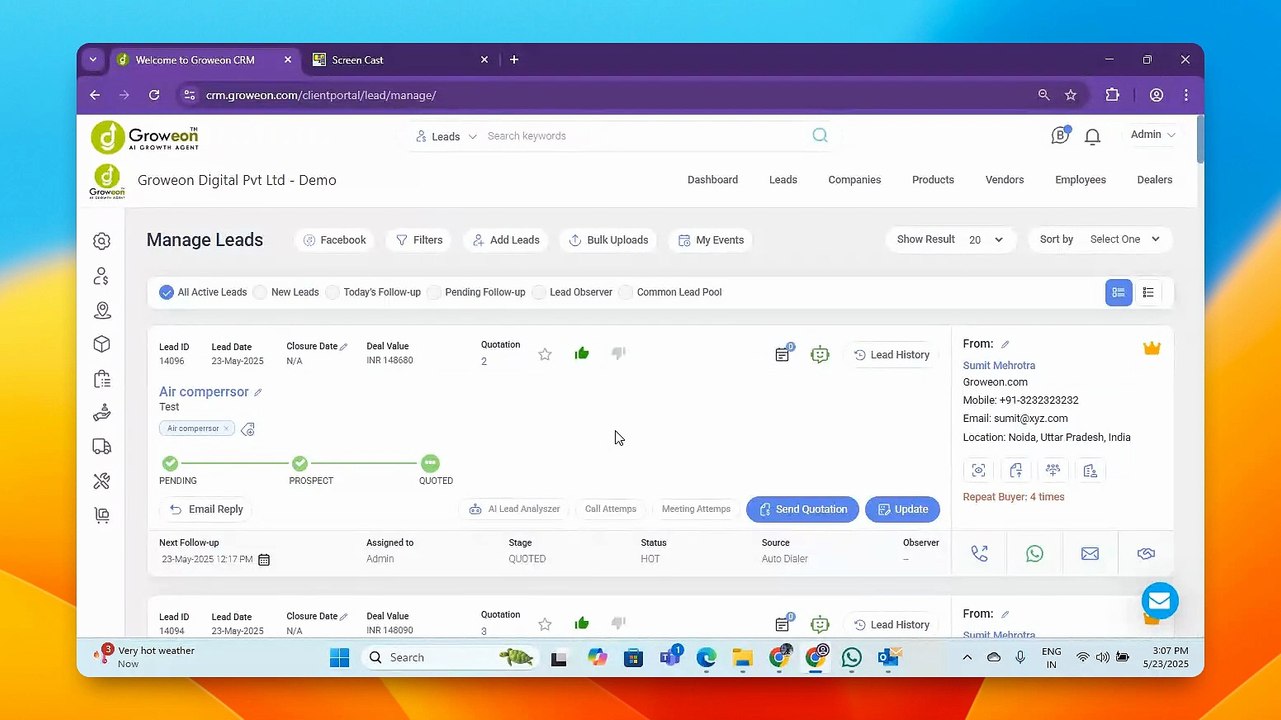
Task: Open Vendors menu
Action: [1005, 180]
